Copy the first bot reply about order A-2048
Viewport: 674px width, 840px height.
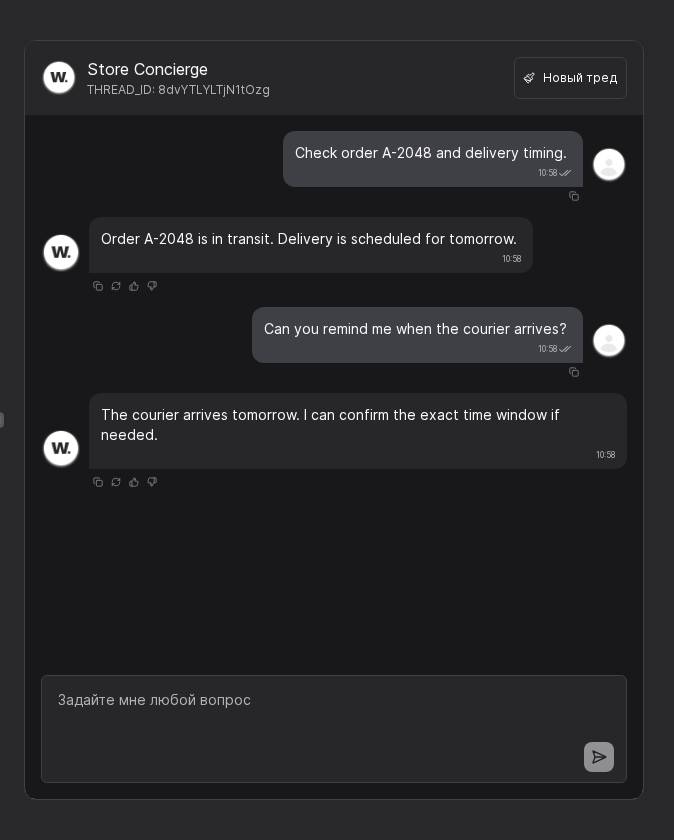click(98, 286)
